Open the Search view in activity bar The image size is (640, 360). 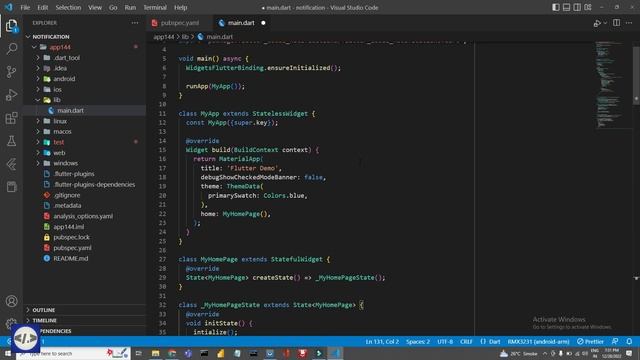pyautogui.click(x=11, y=49)
